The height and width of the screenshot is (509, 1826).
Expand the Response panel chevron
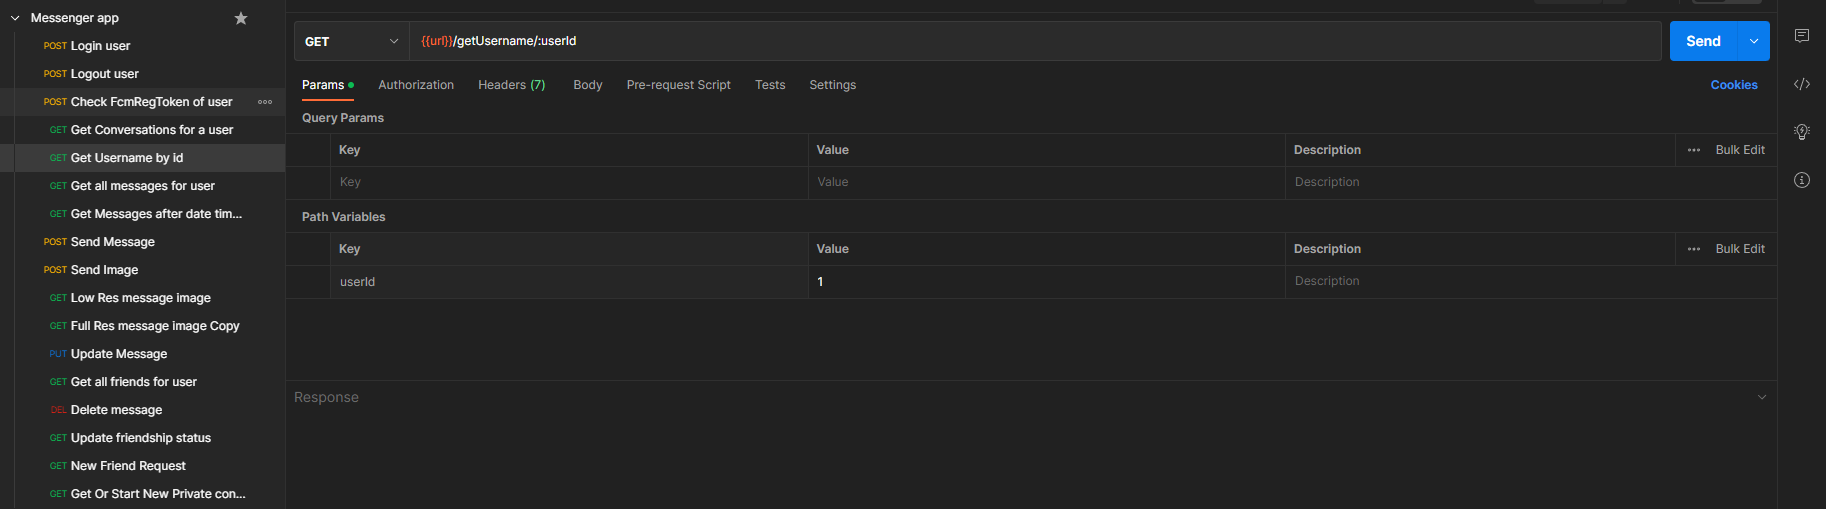(x=1762, y=397)
